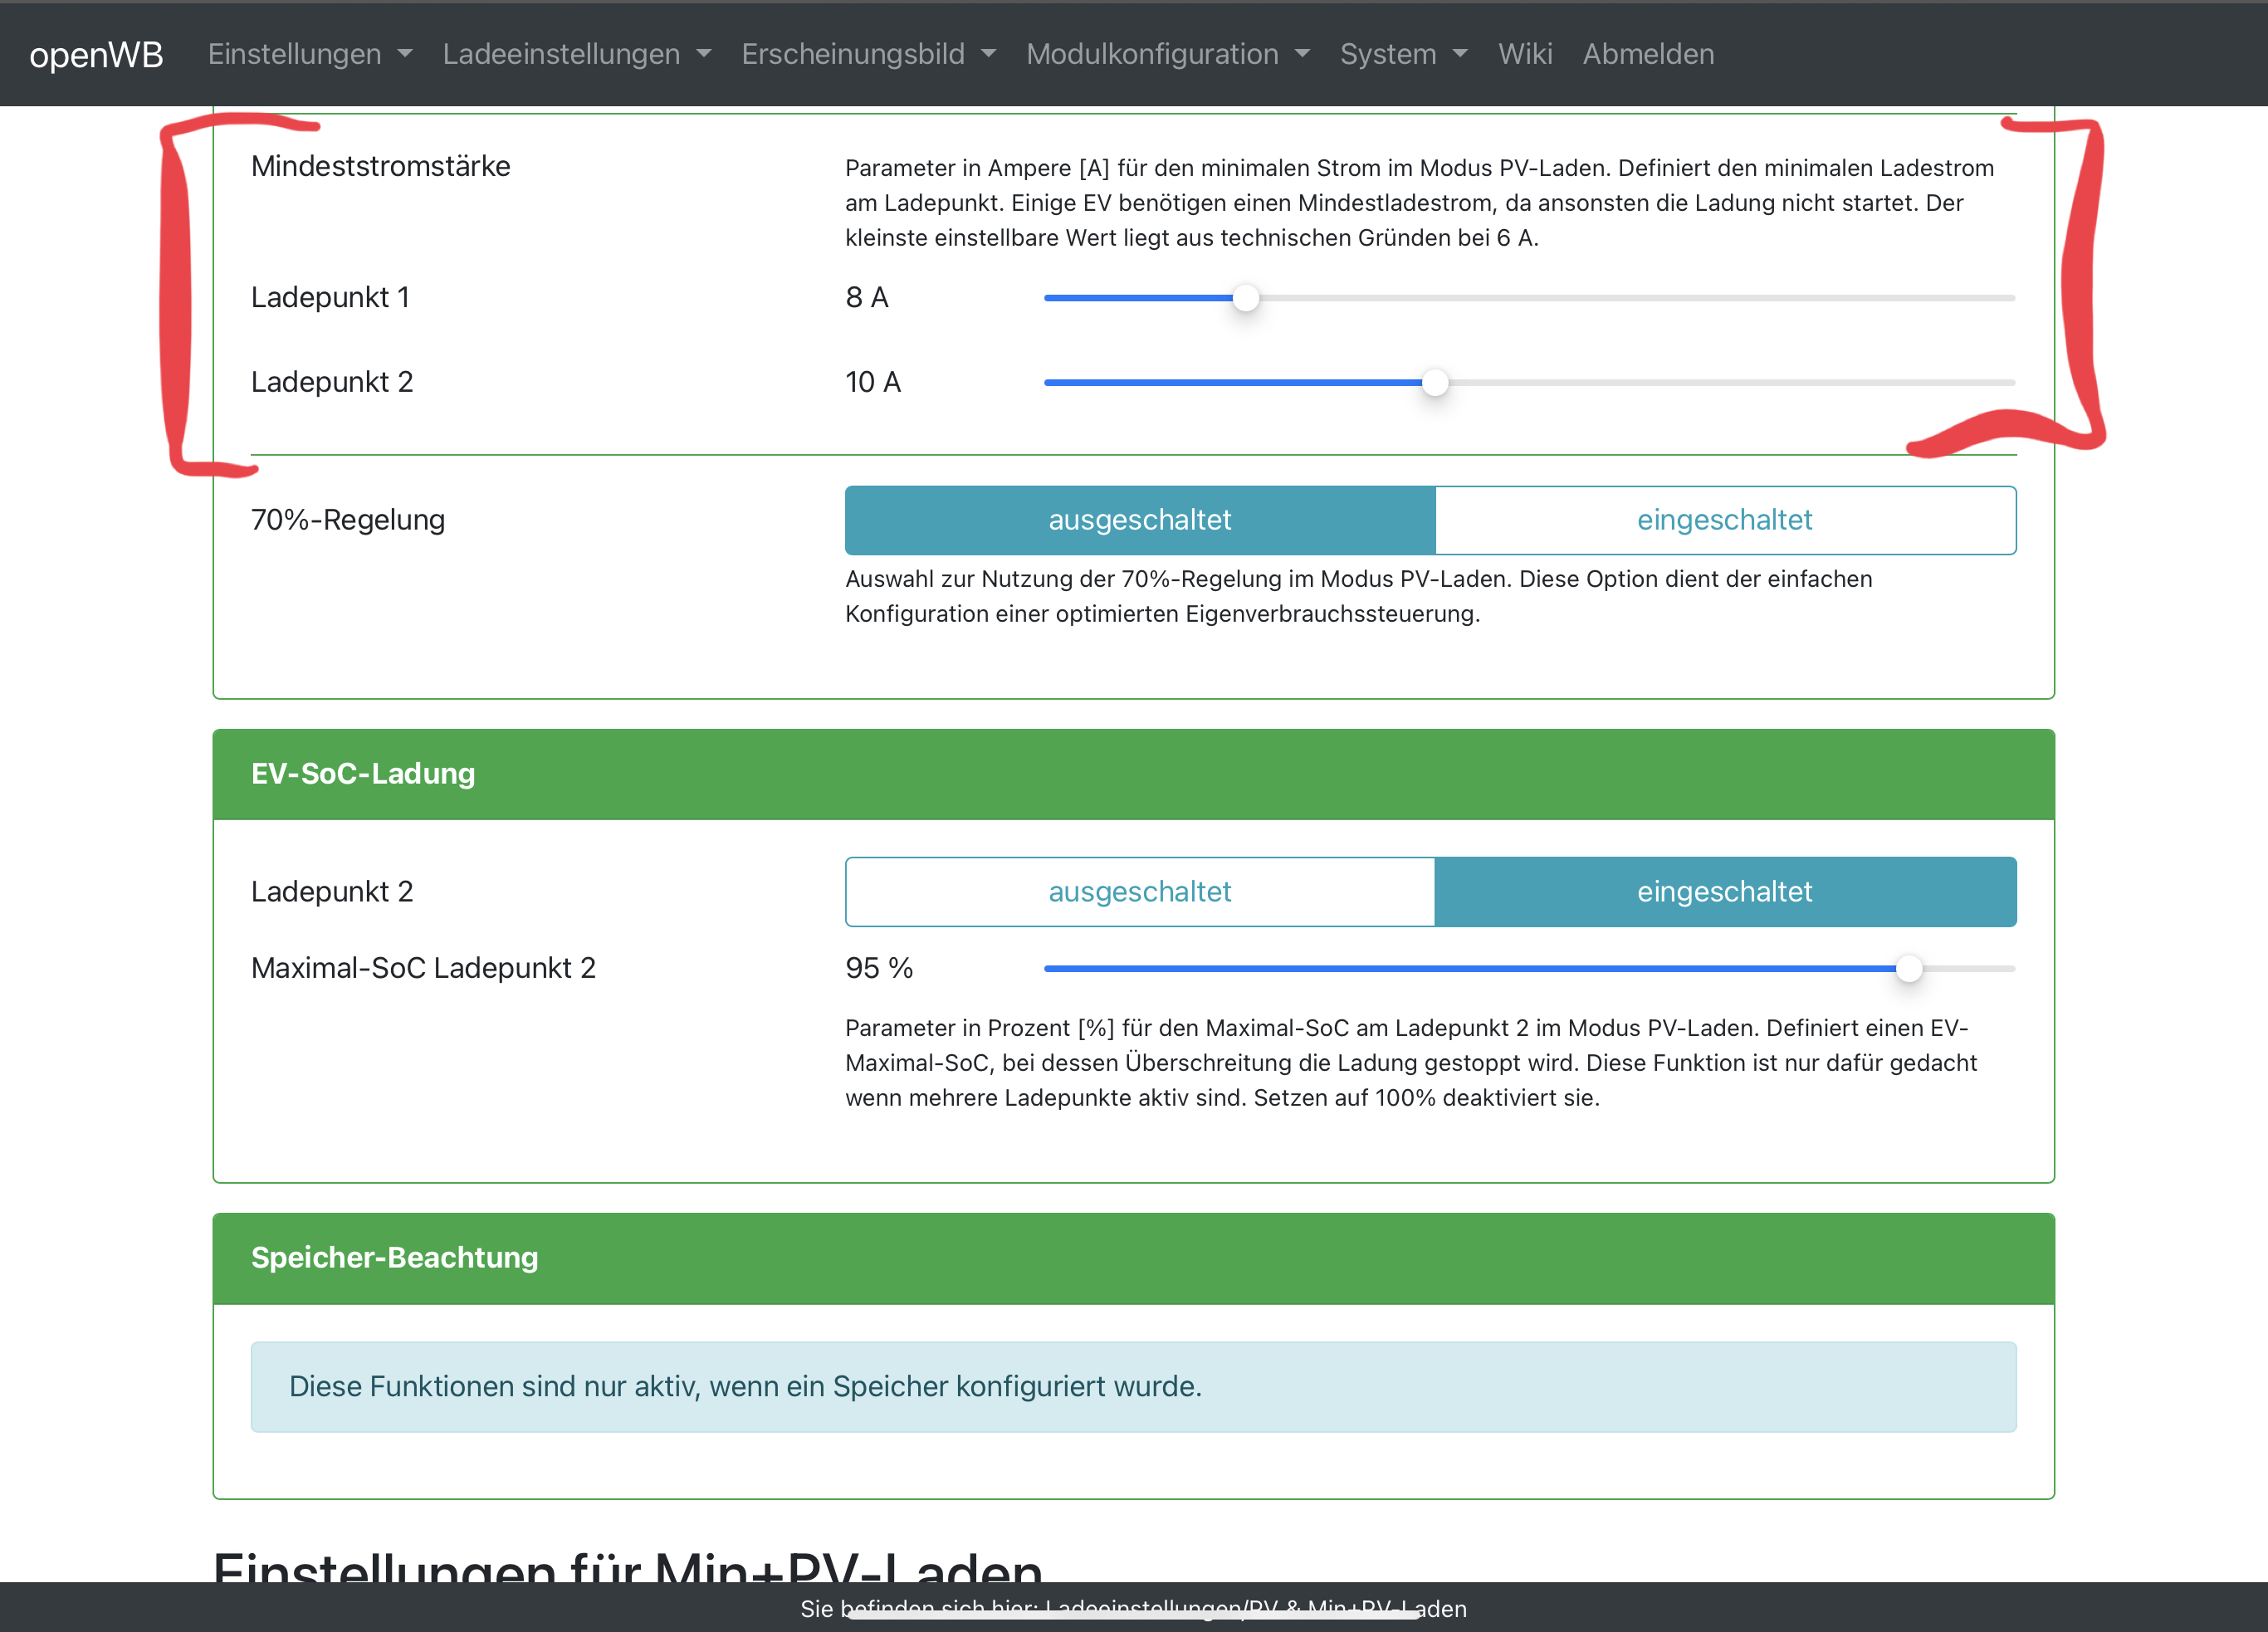Set 70%-Regelung to ausgeschaltet
This screenshot has height=1632, width=2268.
tap(1140, 520)
